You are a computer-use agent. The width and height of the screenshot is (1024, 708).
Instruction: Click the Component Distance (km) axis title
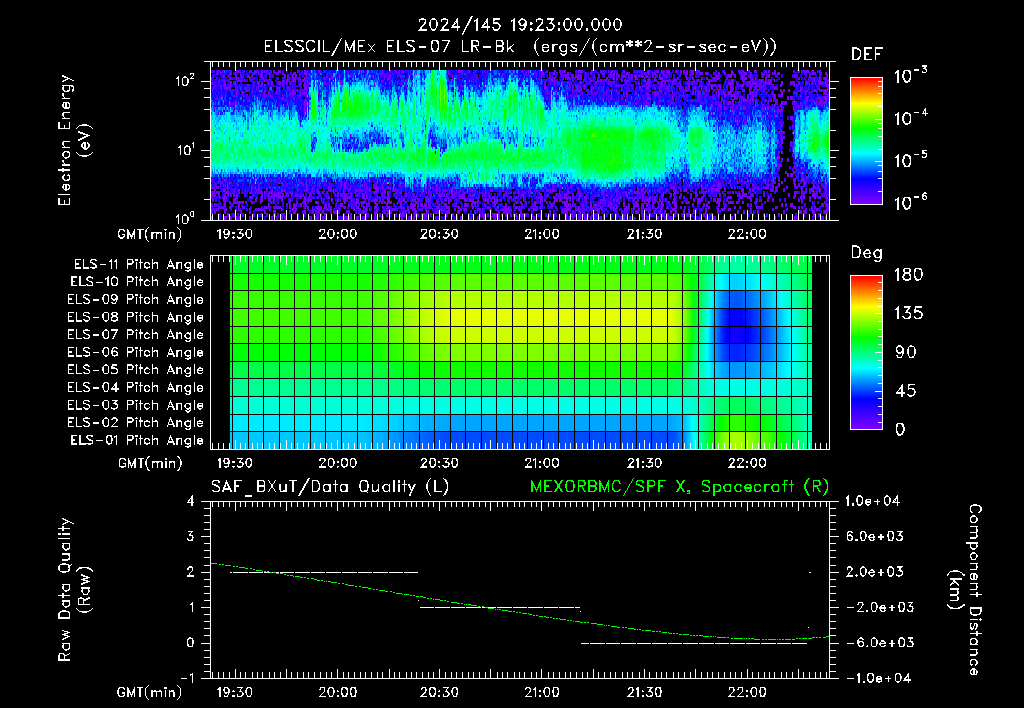click(965, 590)
